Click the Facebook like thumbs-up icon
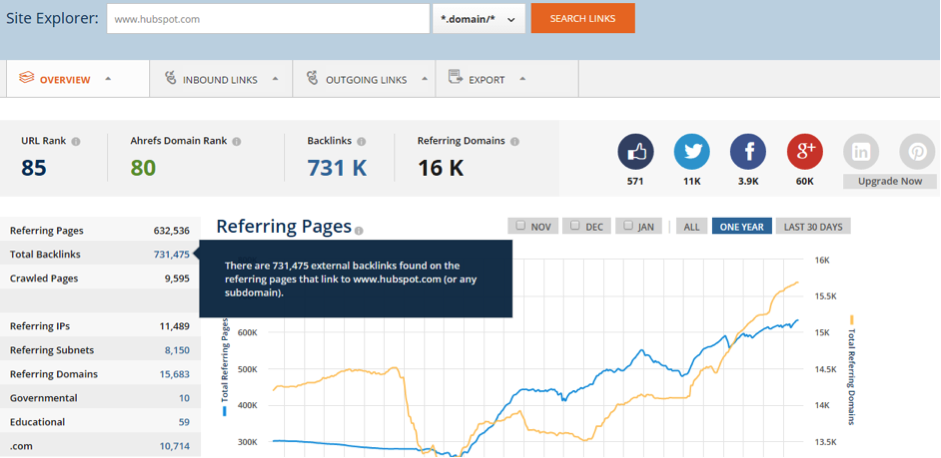Image resolution: width=941 pixels, height=458 pixels. click(635, 152)
